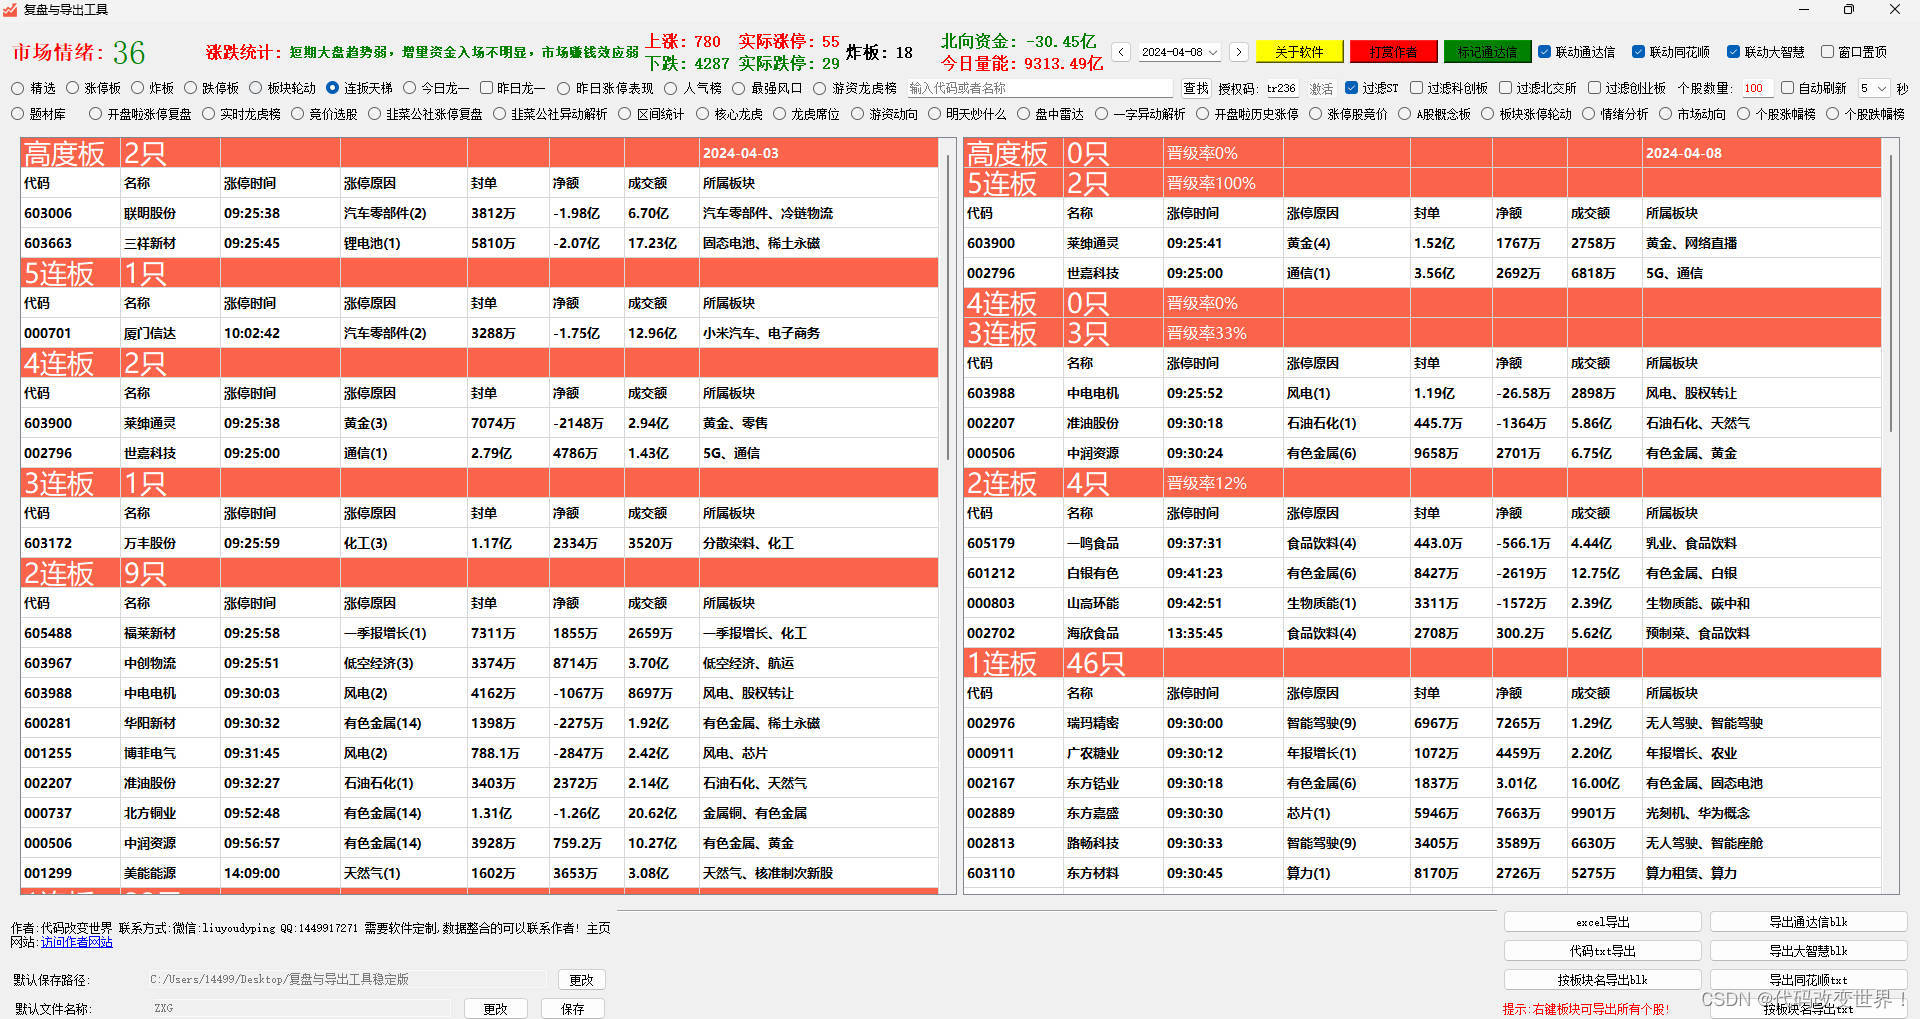Select the 开盘啦涨停复盘 radio option
The height and width of the screenshot is (1019, 1920).
tap(140, 114)
